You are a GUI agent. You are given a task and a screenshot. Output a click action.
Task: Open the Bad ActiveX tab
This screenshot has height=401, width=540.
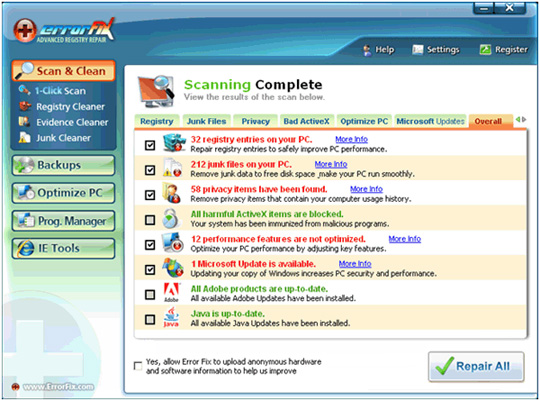pyautogui.click(x=307, y=121)
